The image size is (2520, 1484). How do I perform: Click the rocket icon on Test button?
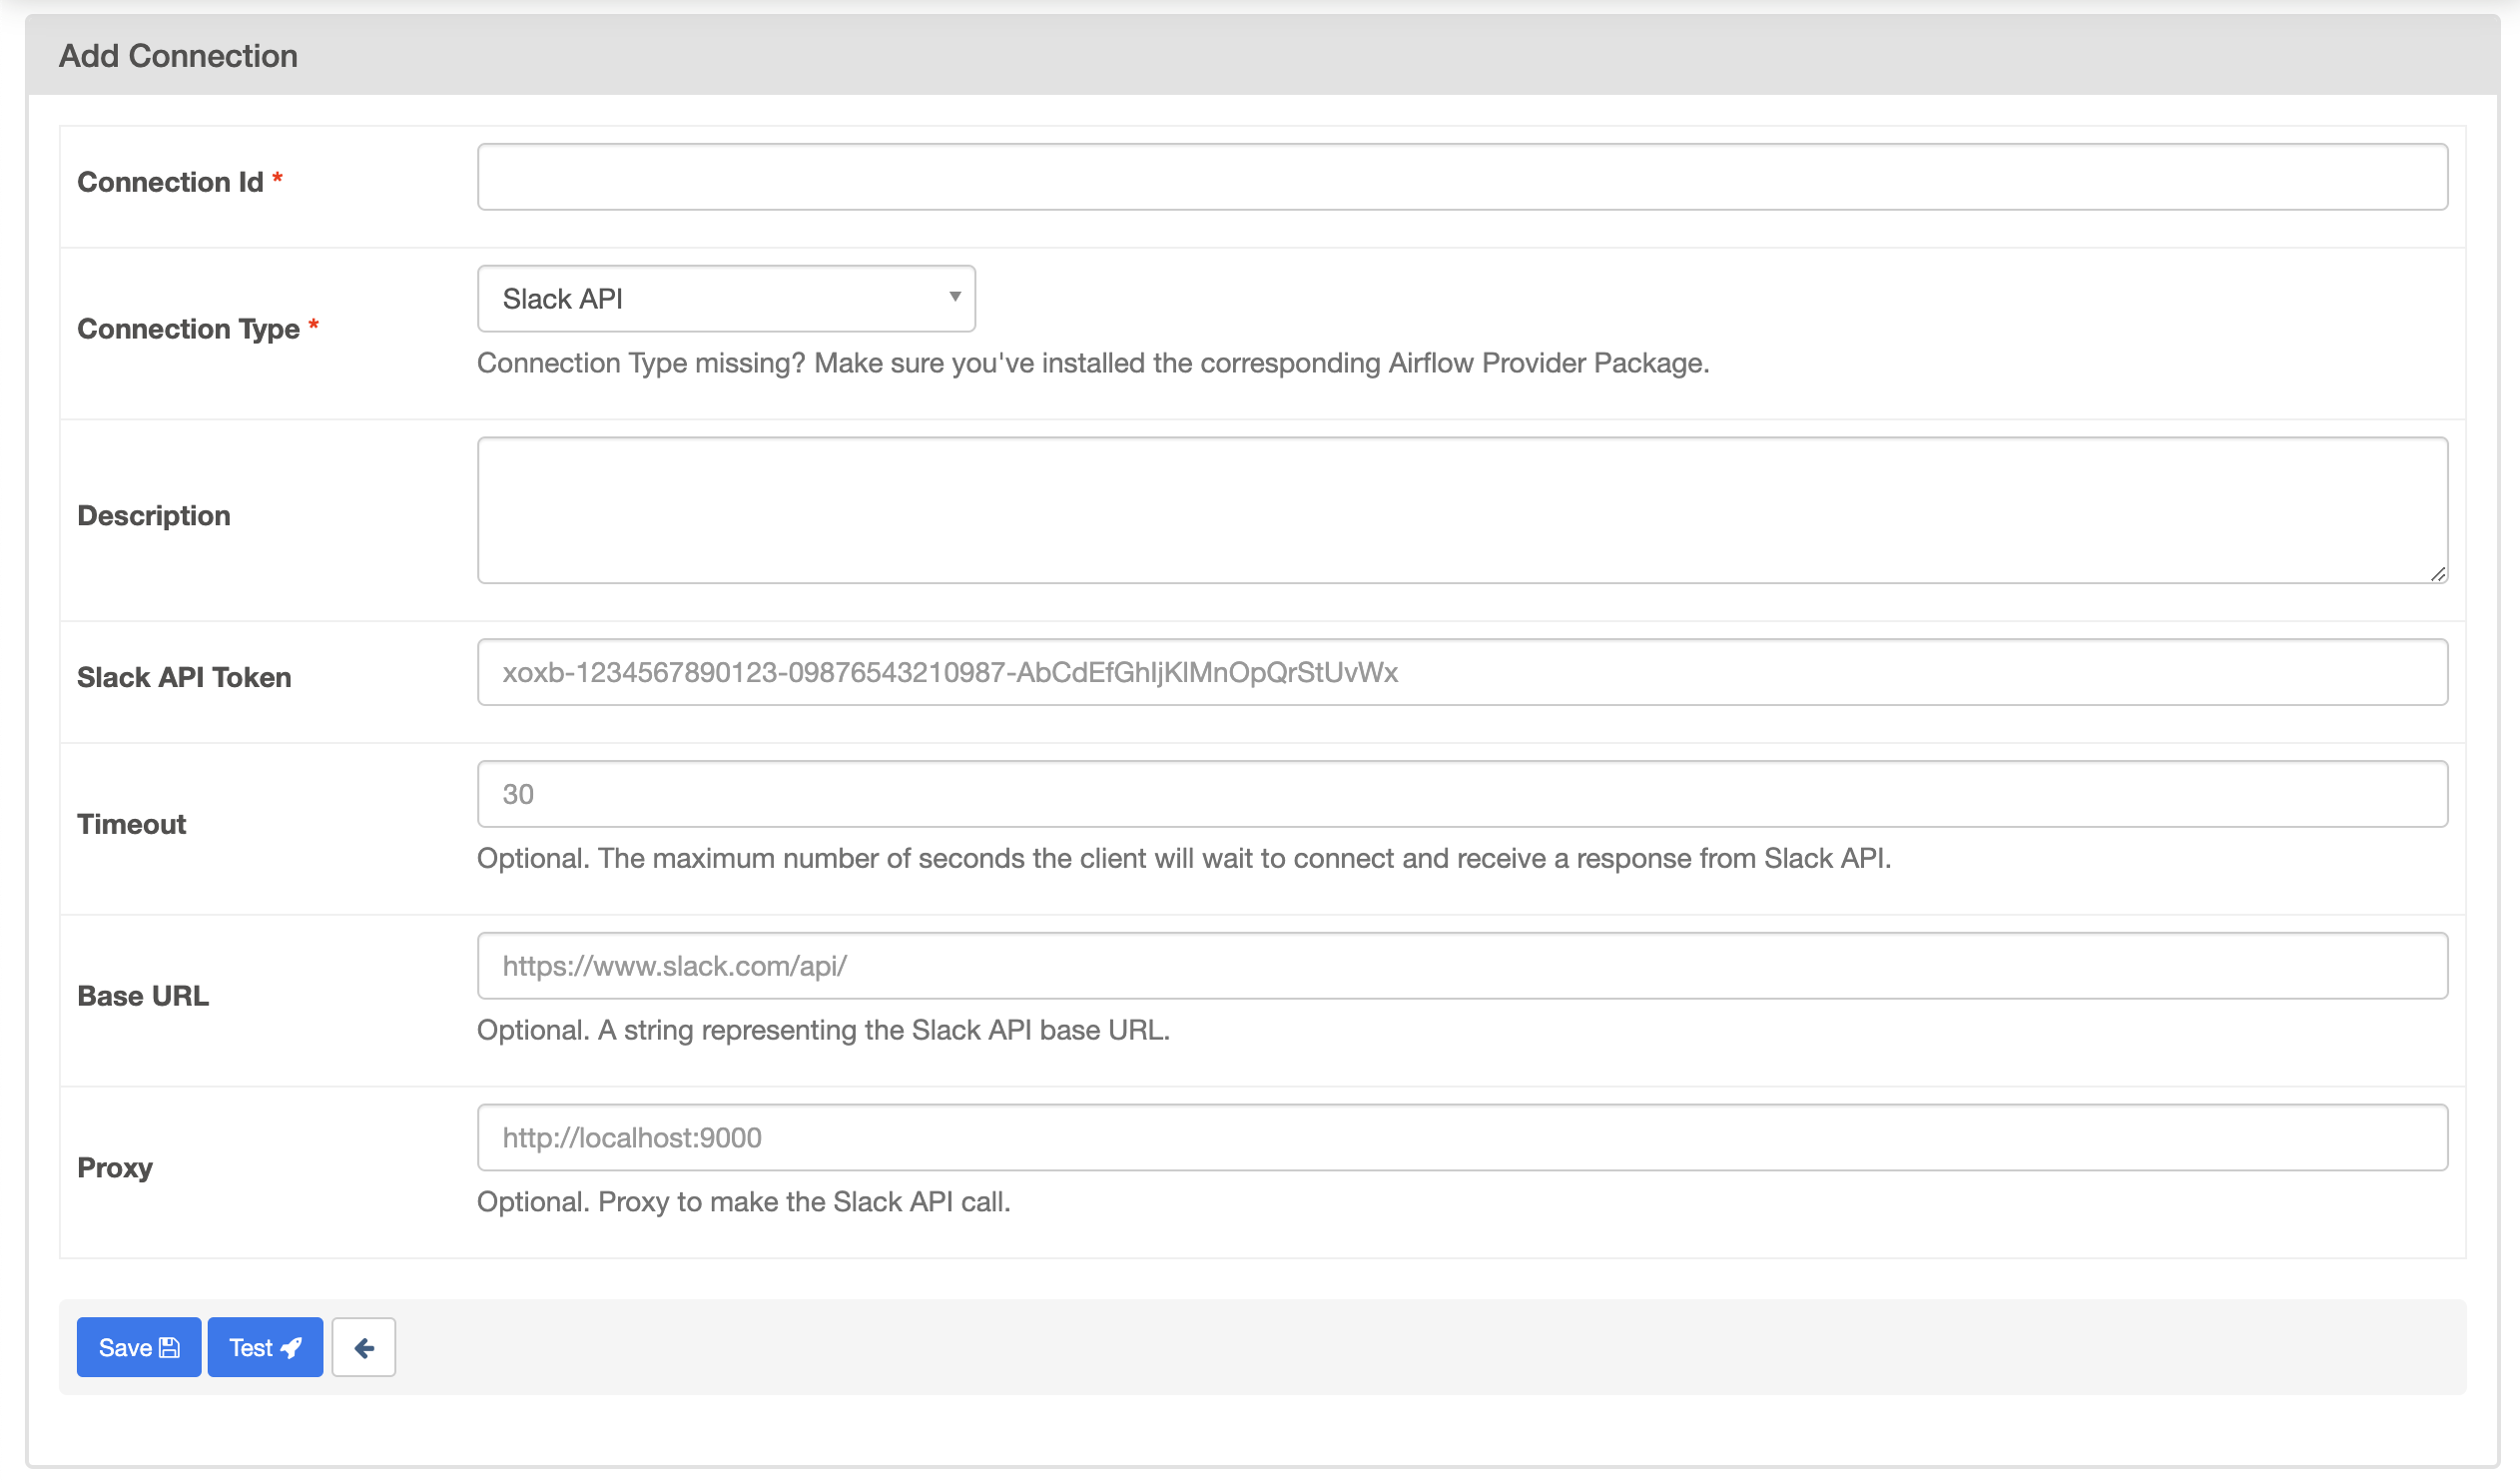click(x=291, y=1348)
